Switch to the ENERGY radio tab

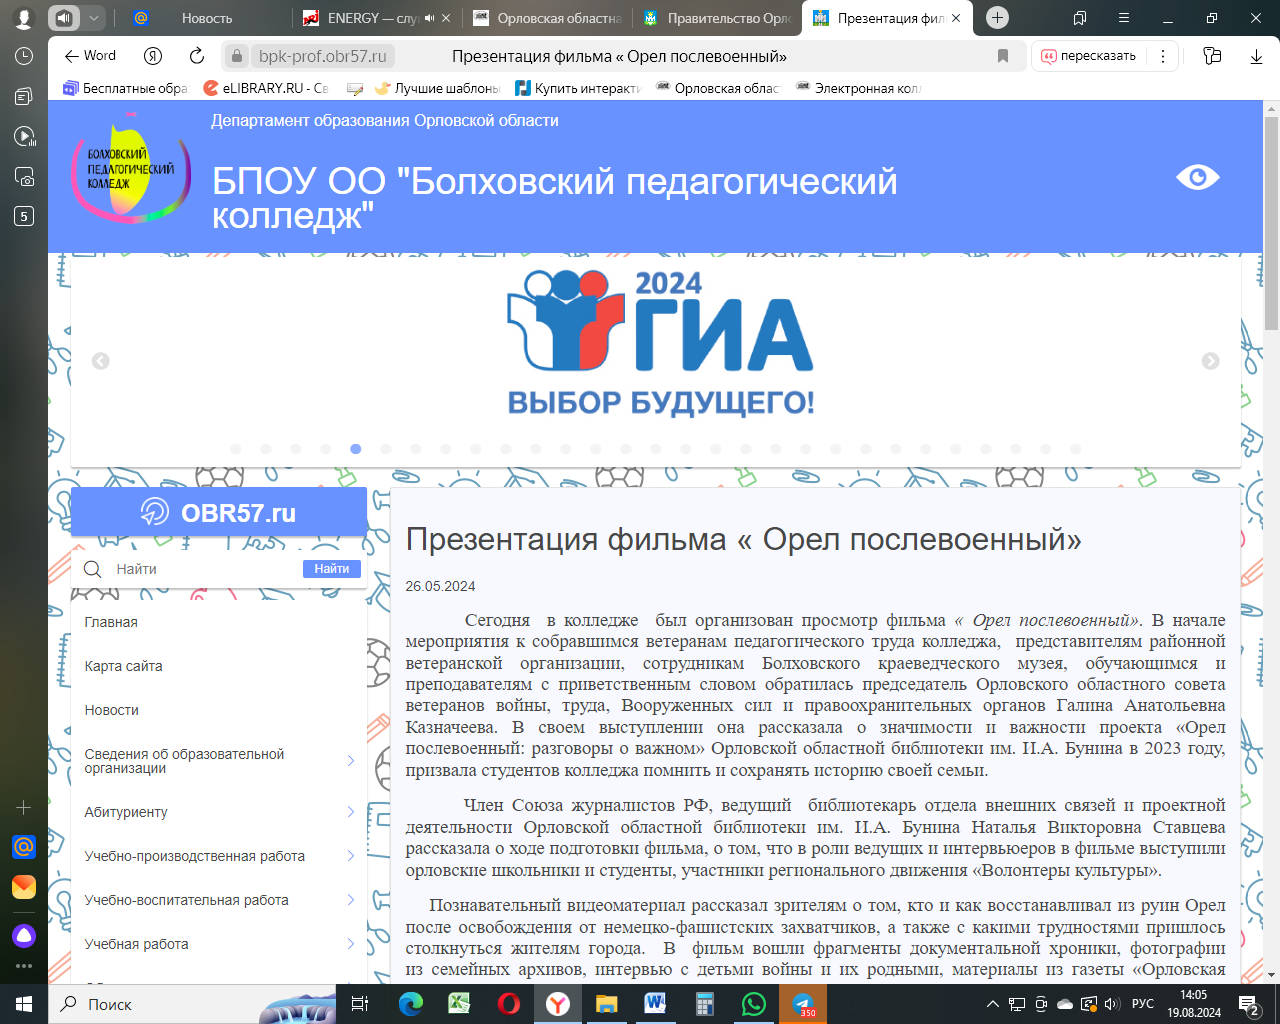click(x=372, y=18)
